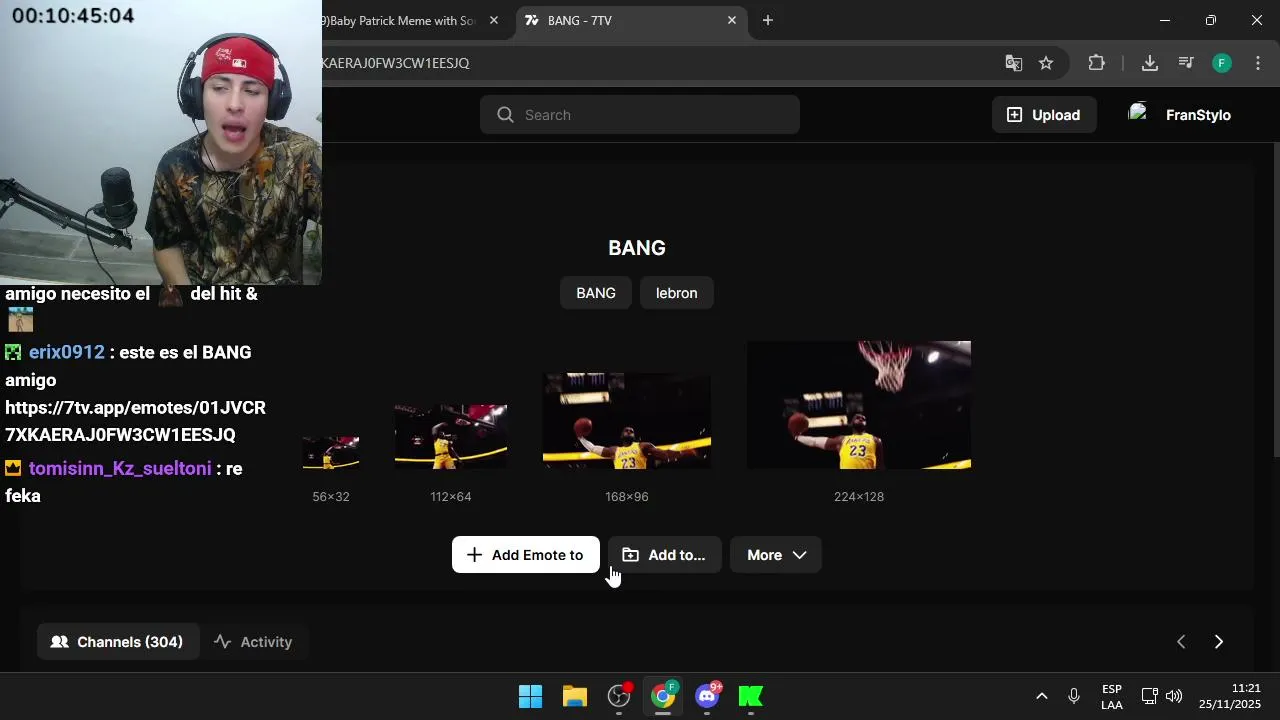This screenshot has height=720, width=1280.
Task: Close the BANG - 7TV tab
Action: click(x=732, y=20)
